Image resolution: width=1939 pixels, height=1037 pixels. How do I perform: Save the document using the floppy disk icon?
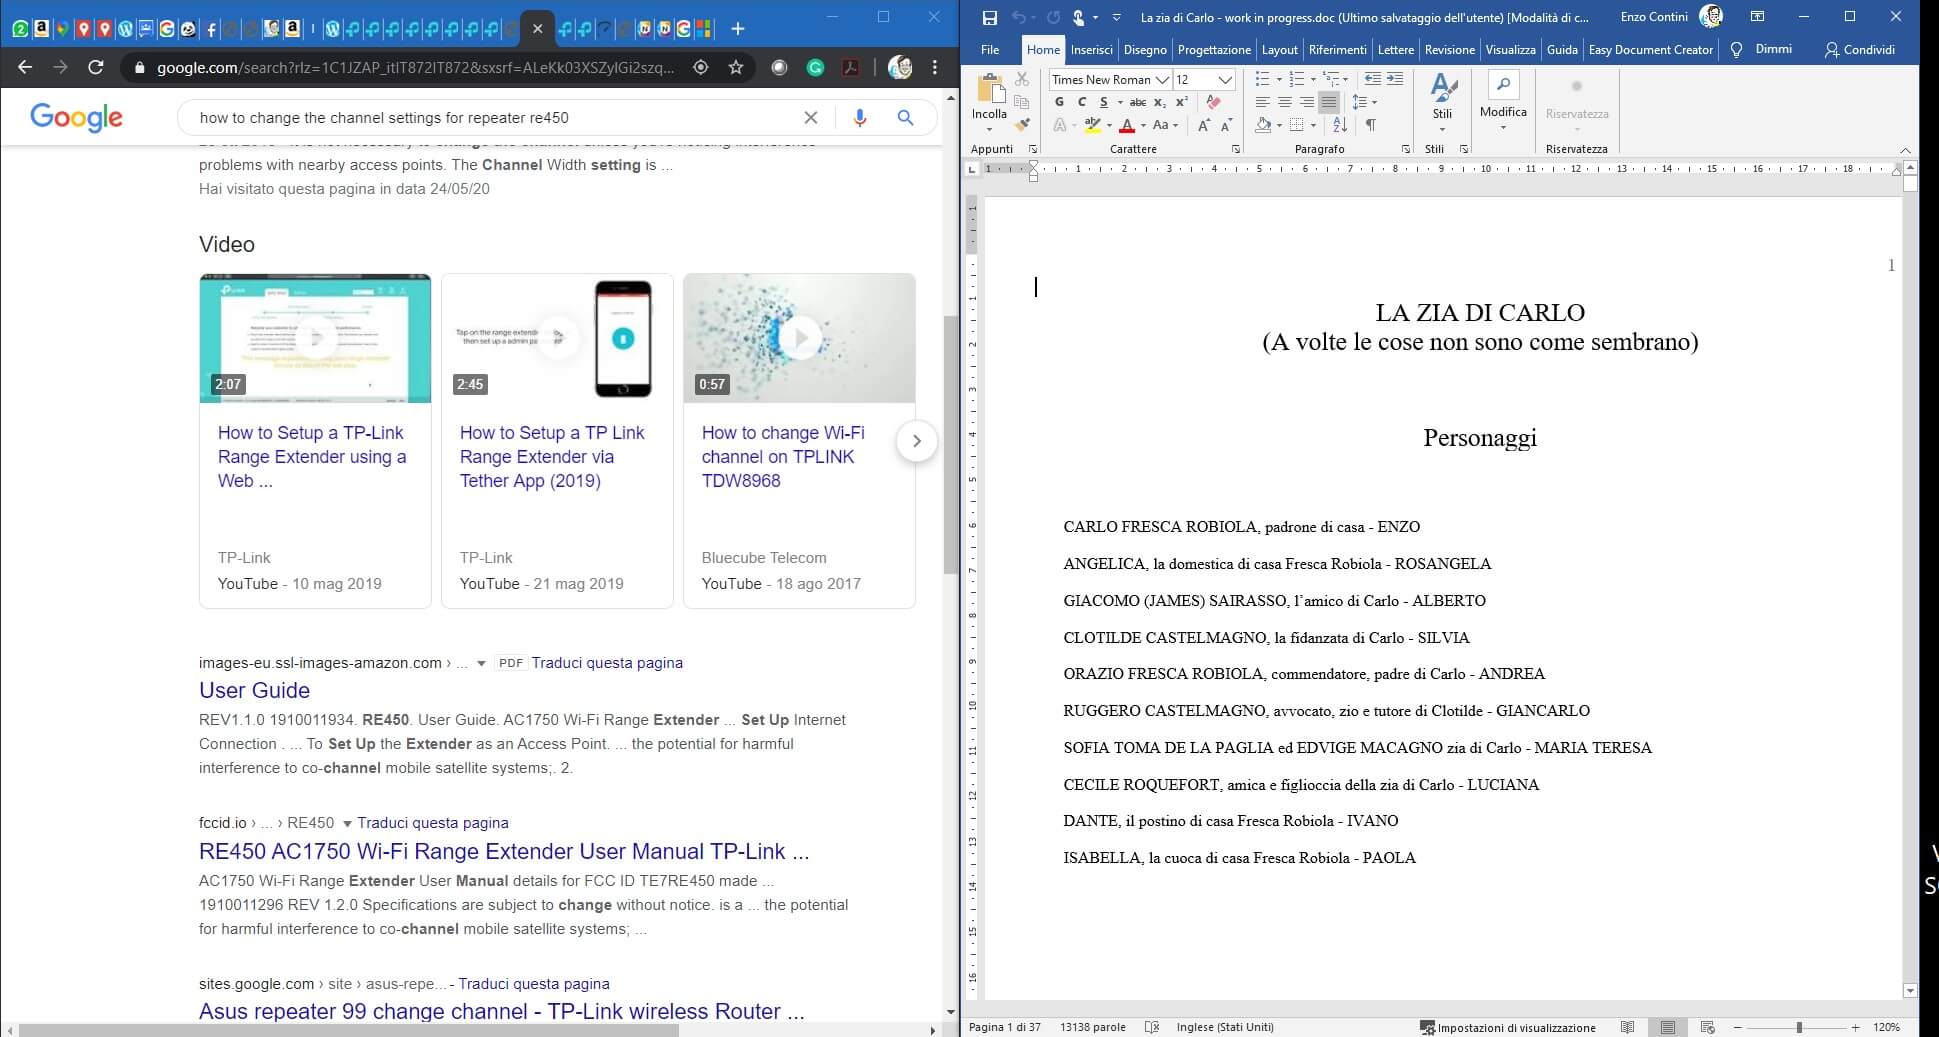click(989, 17)
